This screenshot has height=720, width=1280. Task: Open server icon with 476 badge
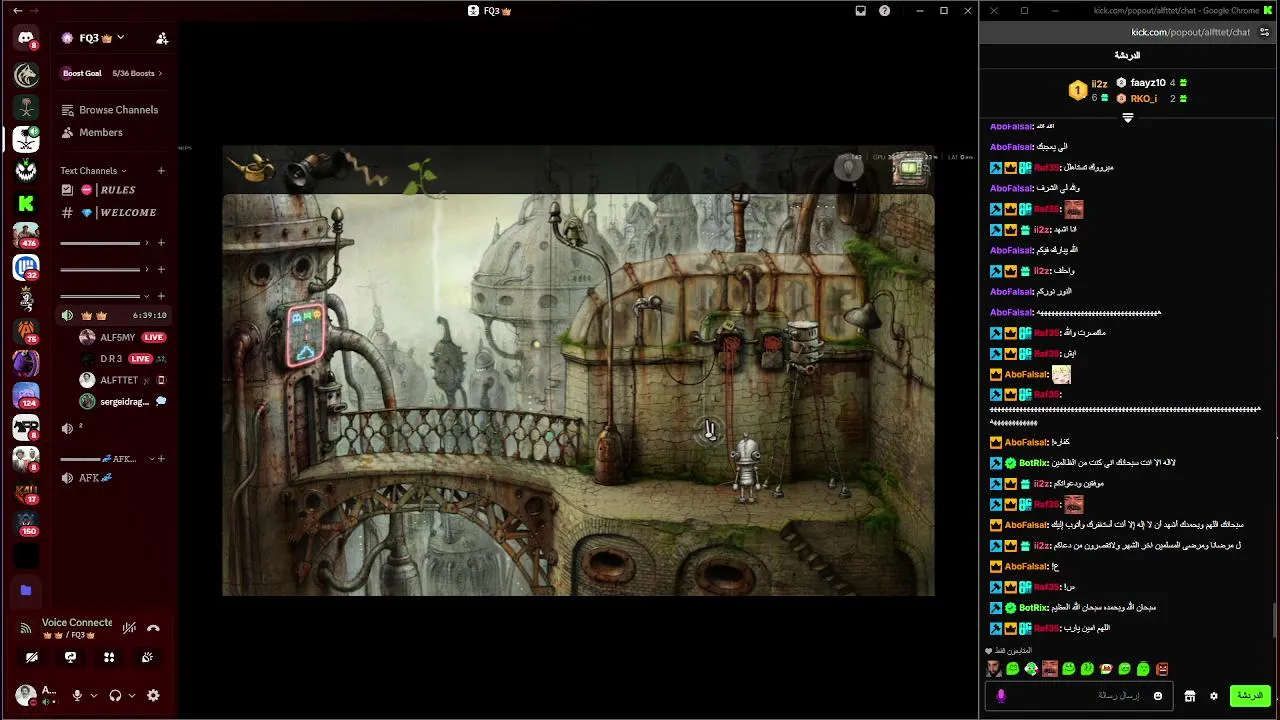tap(26, 236)
